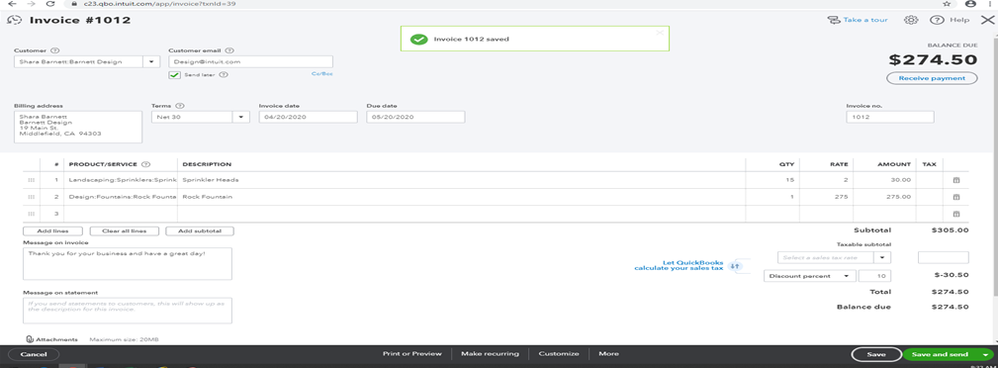Image resolution: width=998 pixels, height=368 pixels.
Task: Select the Rock Fountain description cell
Action: pyautogui.click(x=461, y=197)
